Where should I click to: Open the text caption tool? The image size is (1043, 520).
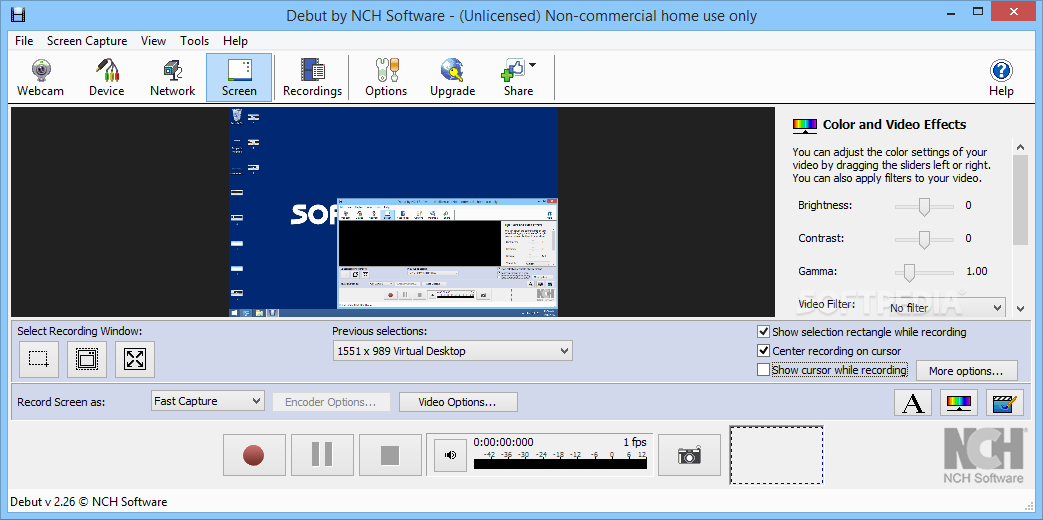click(x=913, y=402)
